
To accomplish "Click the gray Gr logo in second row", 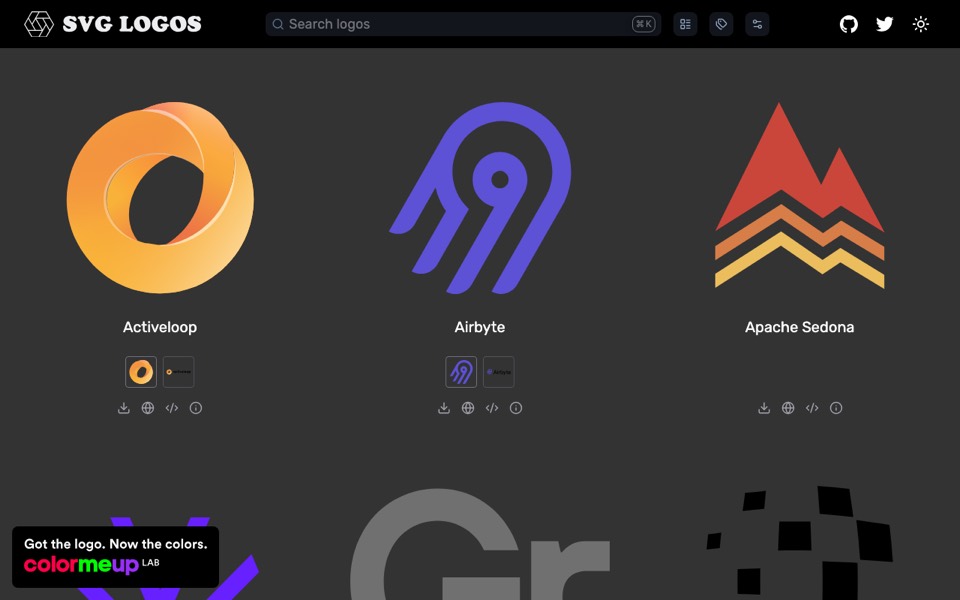I will click(x=480, y=544).
